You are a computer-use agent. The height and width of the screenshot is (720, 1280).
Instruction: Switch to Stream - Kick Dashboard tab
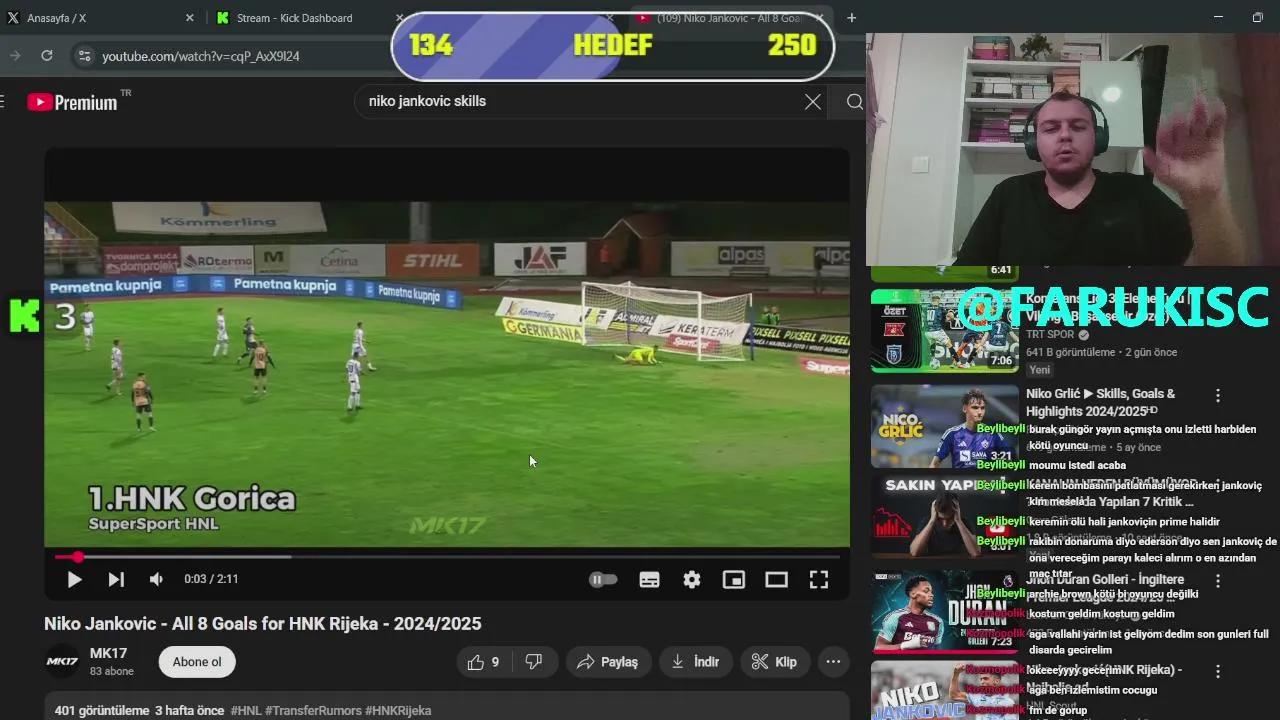click(x=295, y=18)
